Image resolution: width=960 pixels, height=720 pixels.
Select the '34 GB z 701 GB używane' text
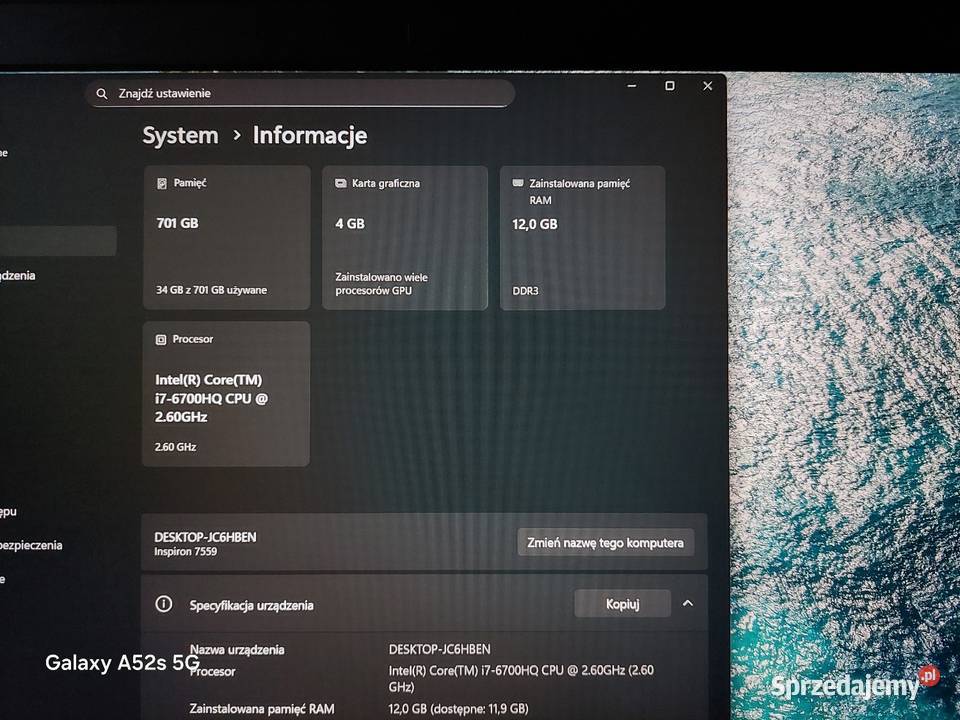[x=211, y=290]
